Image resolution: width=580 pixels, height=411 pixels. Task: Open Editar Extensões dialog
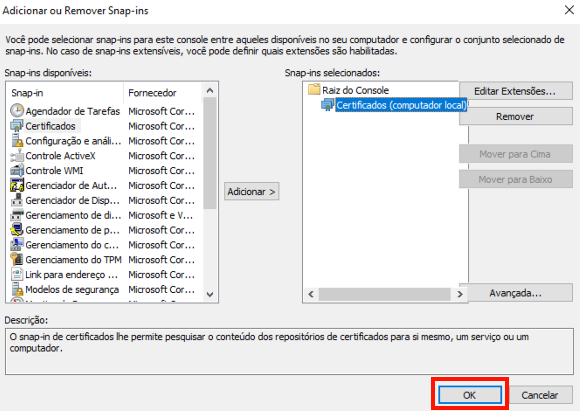coord(516,91)
